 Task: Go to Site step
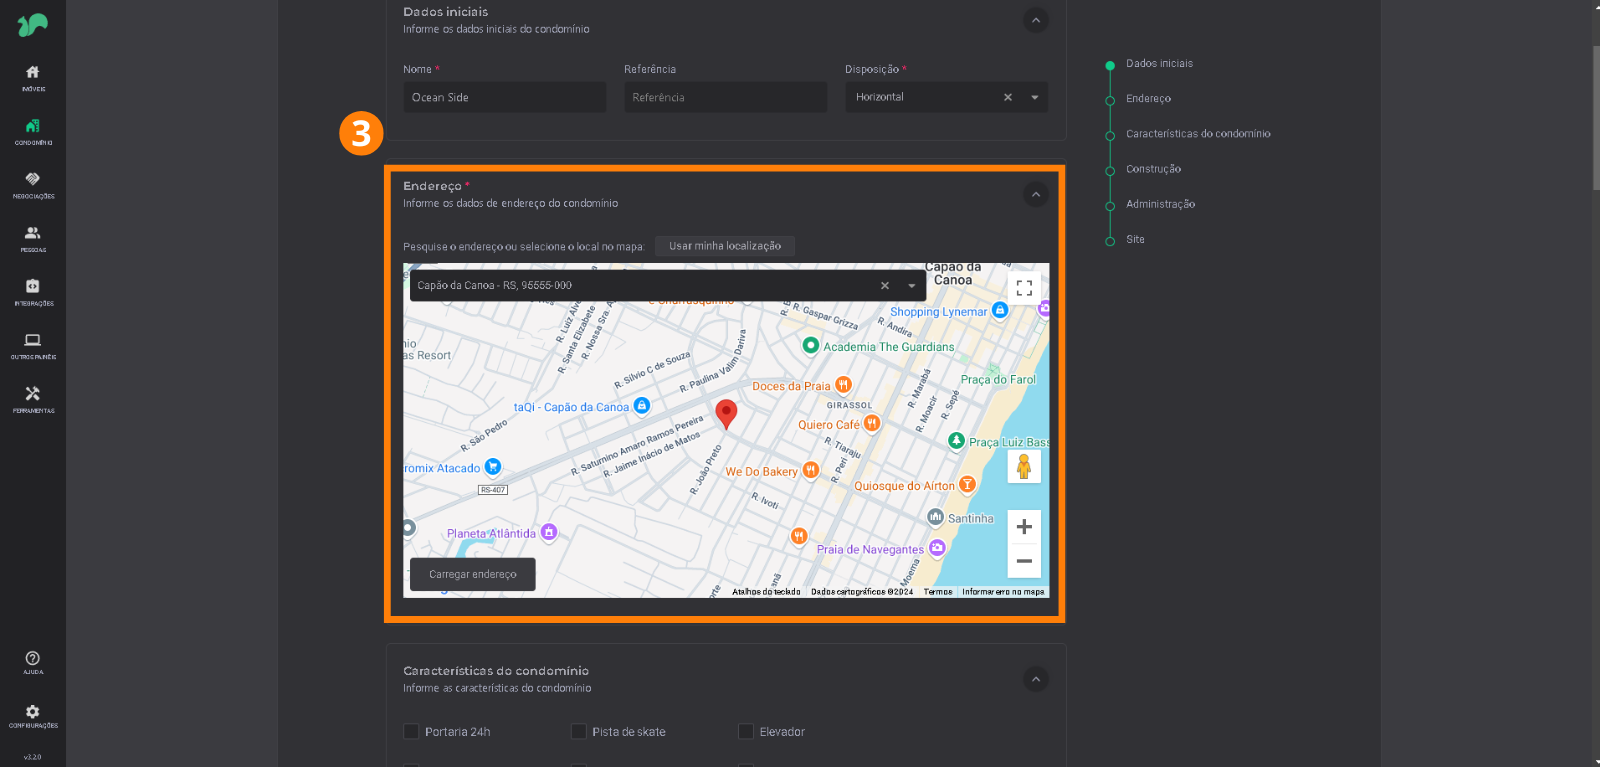tap(1135, 239)
